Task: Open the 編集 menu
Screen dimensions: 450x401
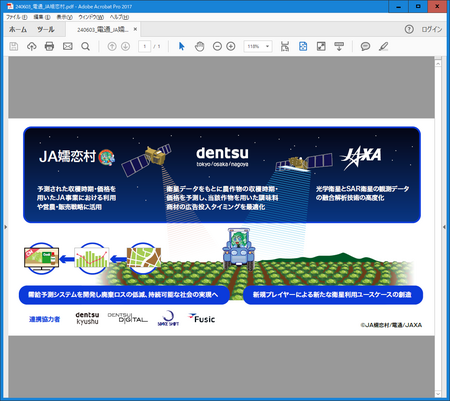Action: (x=42, y=17)
